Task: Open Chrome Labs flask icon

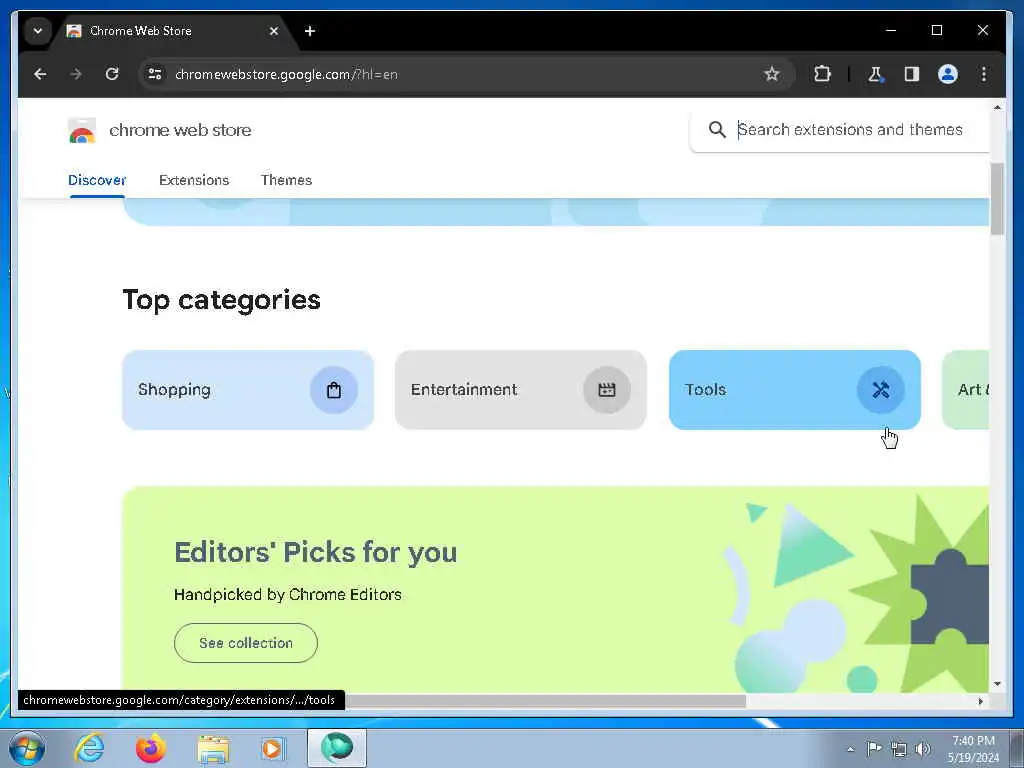Action: (x=876, y=74)
